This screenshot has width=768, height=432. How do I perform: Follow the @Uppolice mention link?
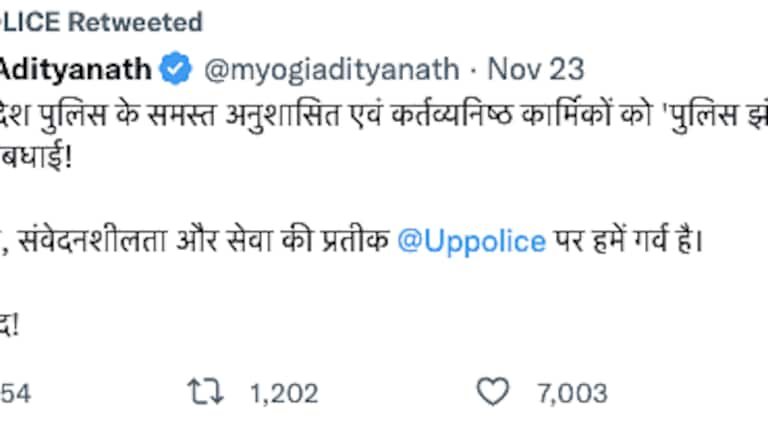471,242
